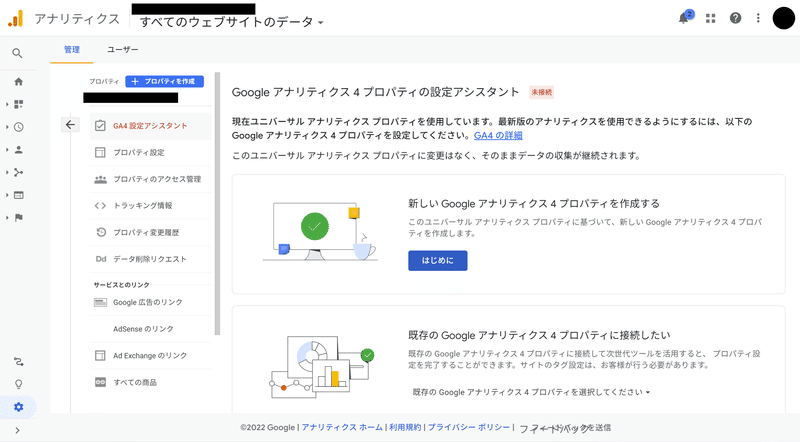800x442 pixels.
Task: Open 既存の Google アナリティクス 4 プロパティを選択 dropdown
Action: (531, 392)
